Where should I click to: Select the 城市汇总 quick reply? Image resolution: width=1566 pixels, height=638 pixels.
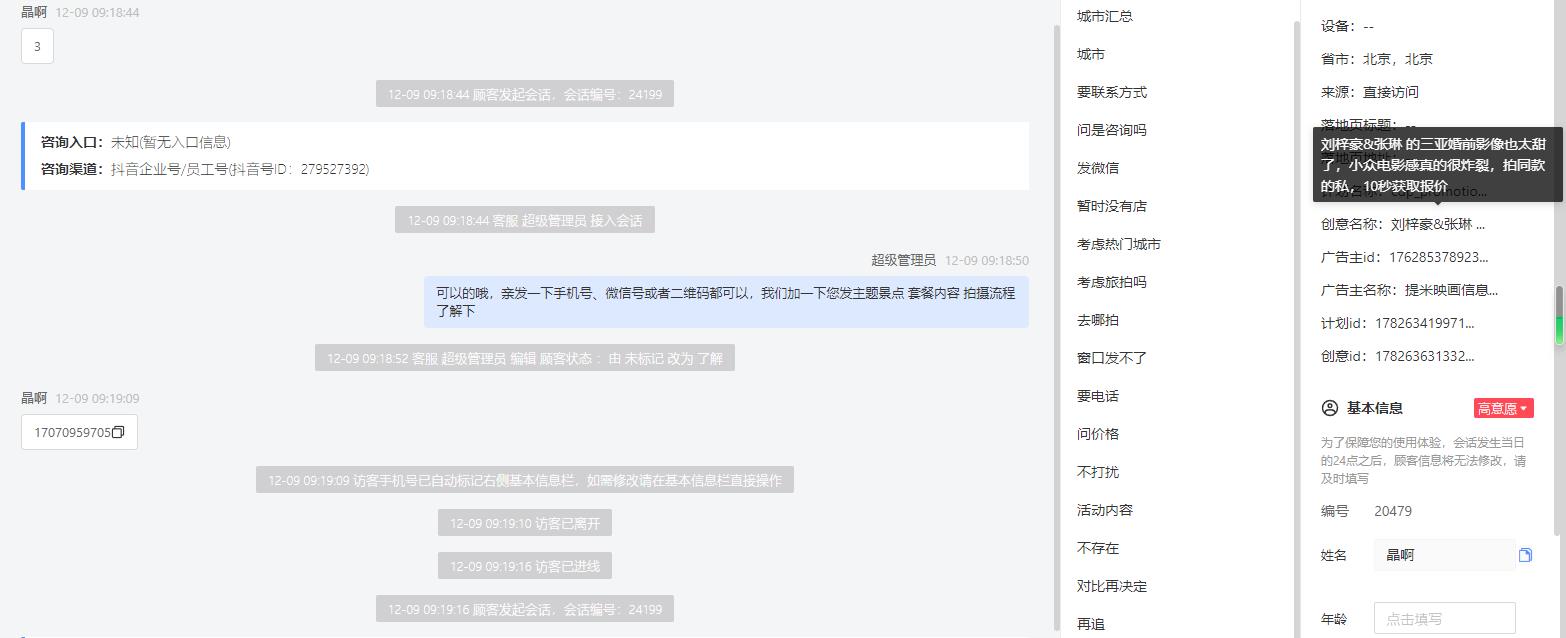pos(1105,16)
